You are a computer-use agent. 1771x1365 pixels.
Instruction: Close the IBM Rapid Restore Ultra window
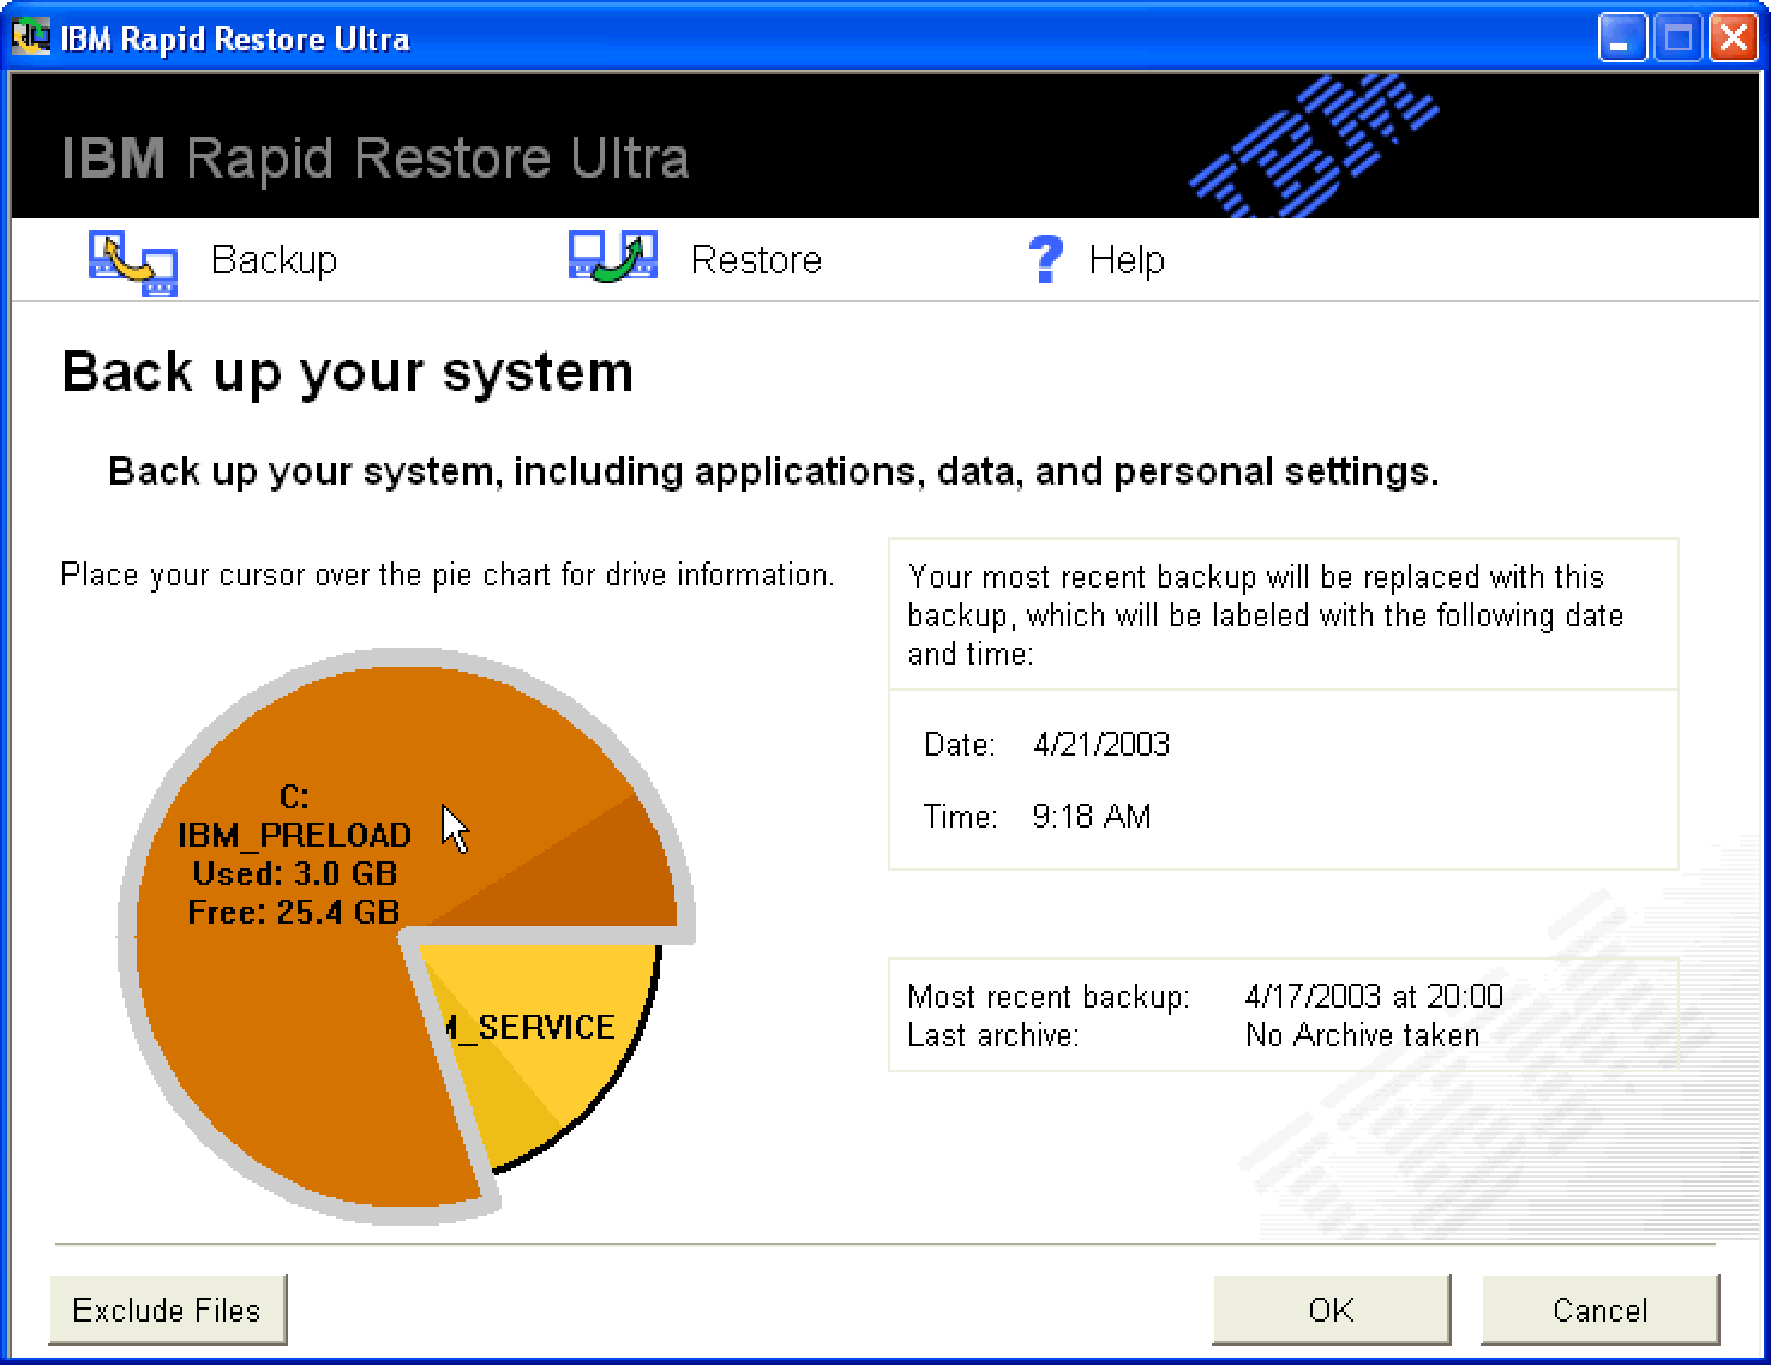(1734, 38)
